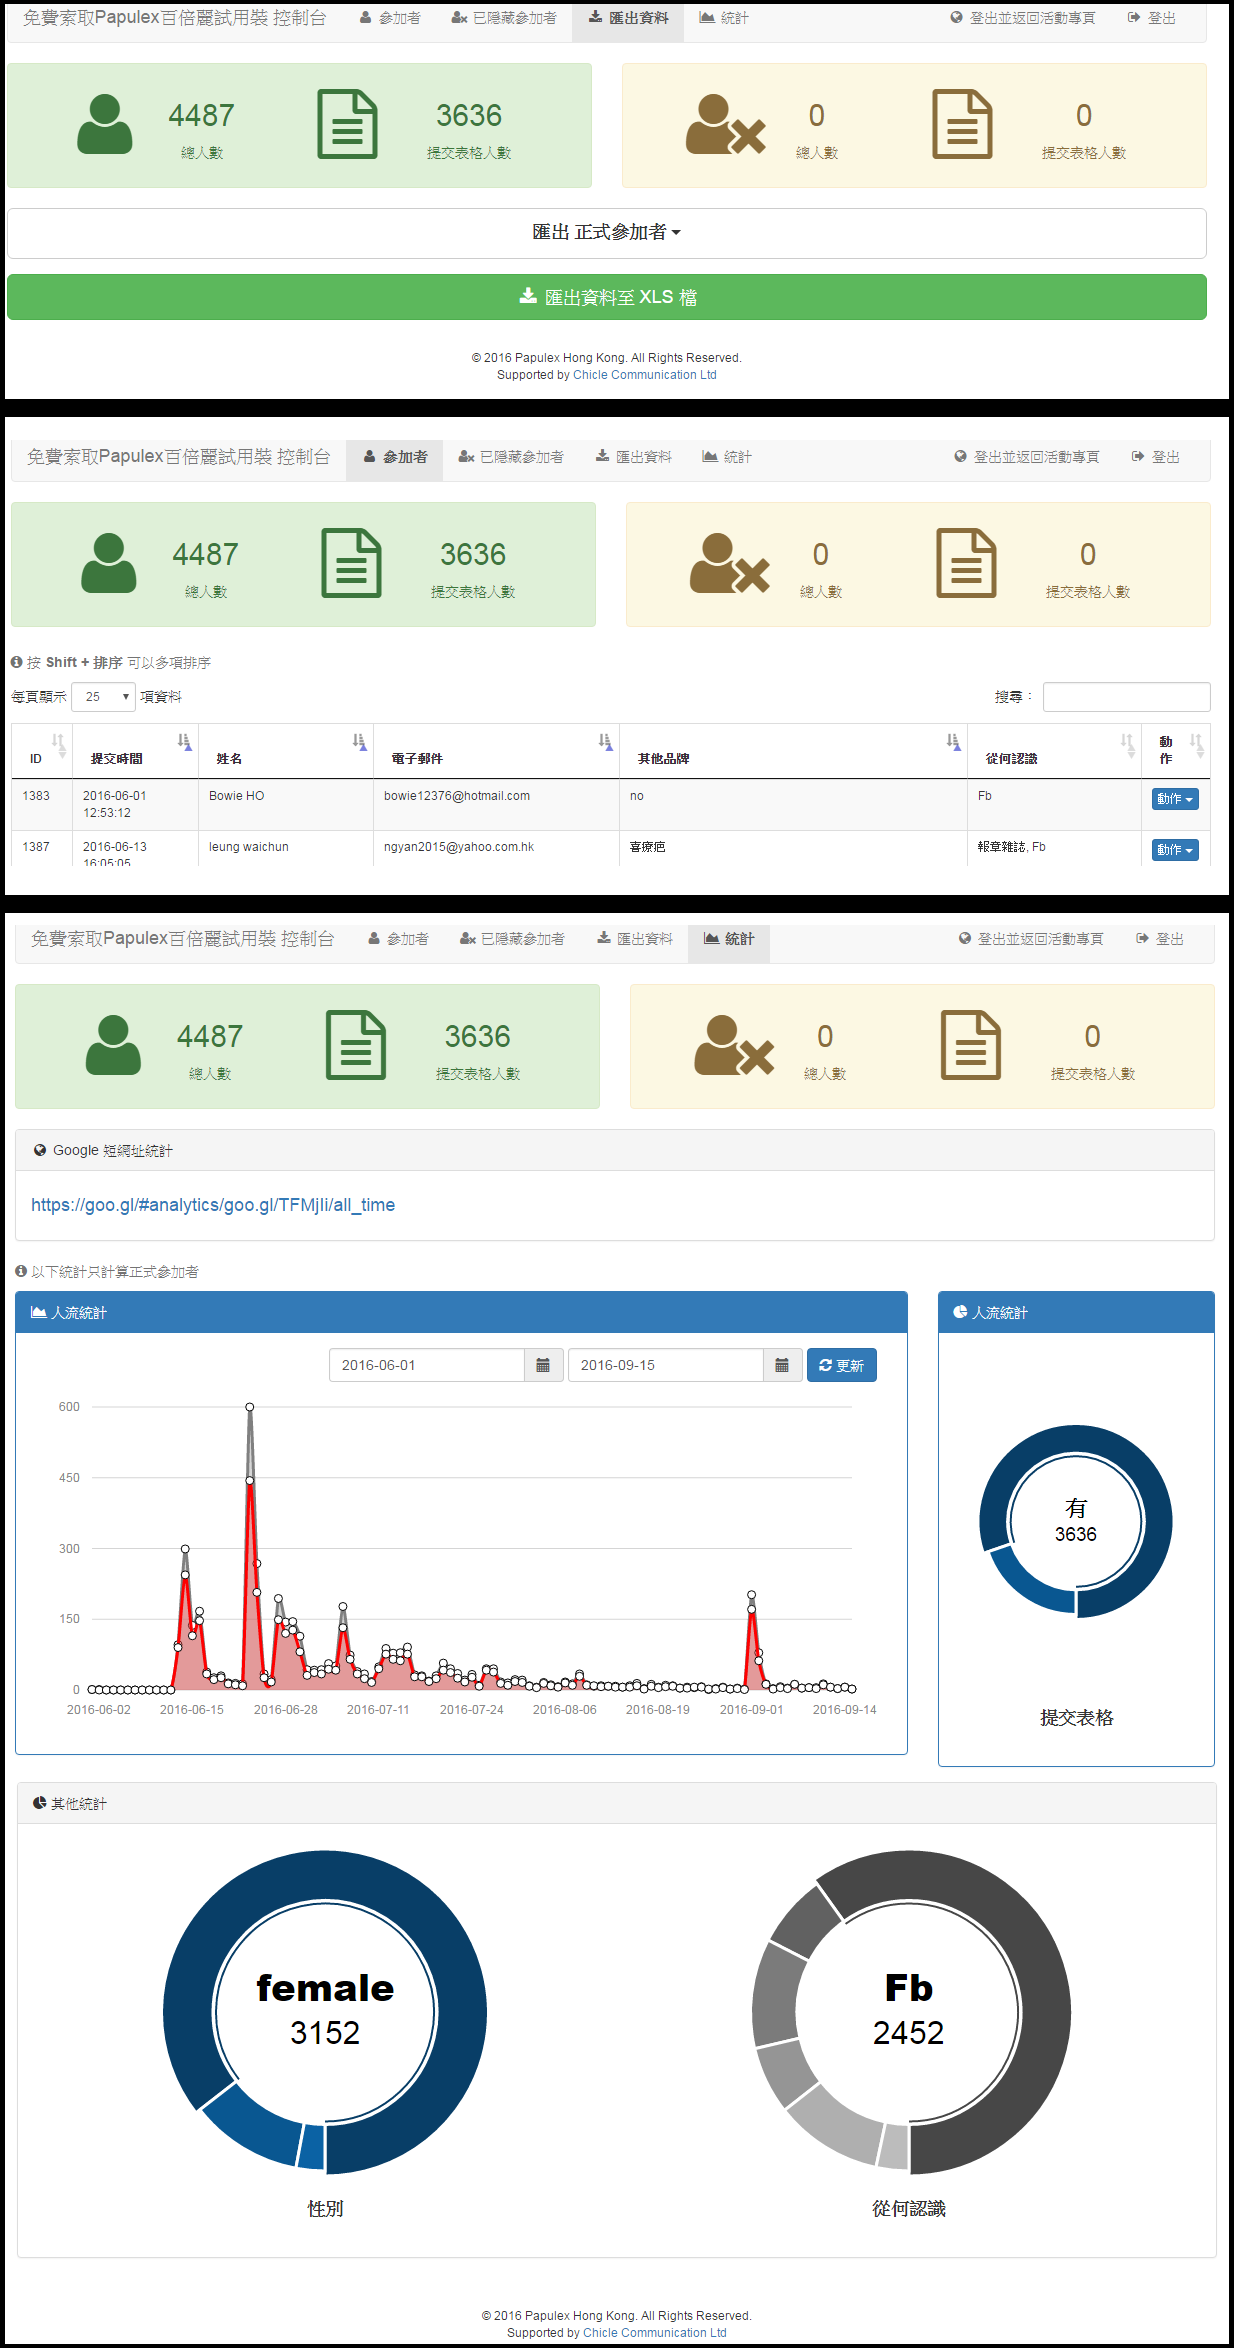Viewport: 1234px width, 2348px height.
Task: Click the 搜尋 search input field
Action: (x=1126, y=697)
